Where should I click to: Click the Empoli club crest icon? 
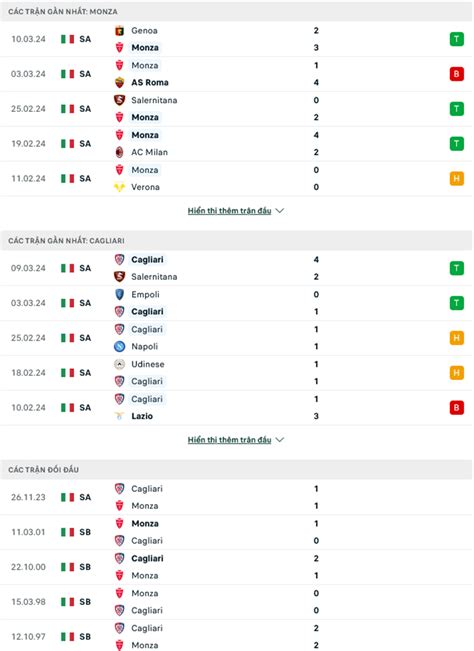point(120,294)
